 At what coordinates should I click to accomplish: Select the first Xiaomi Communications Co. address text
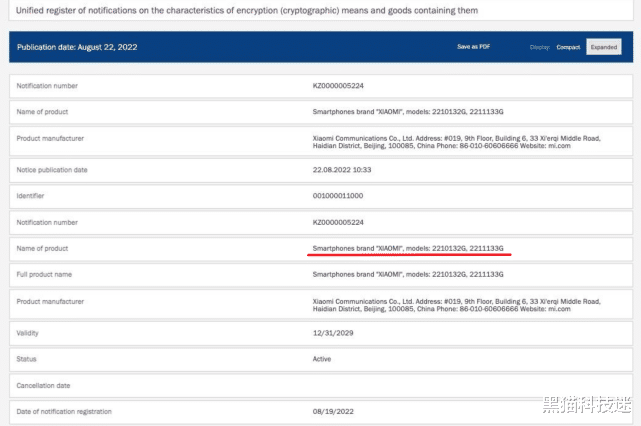457,142
